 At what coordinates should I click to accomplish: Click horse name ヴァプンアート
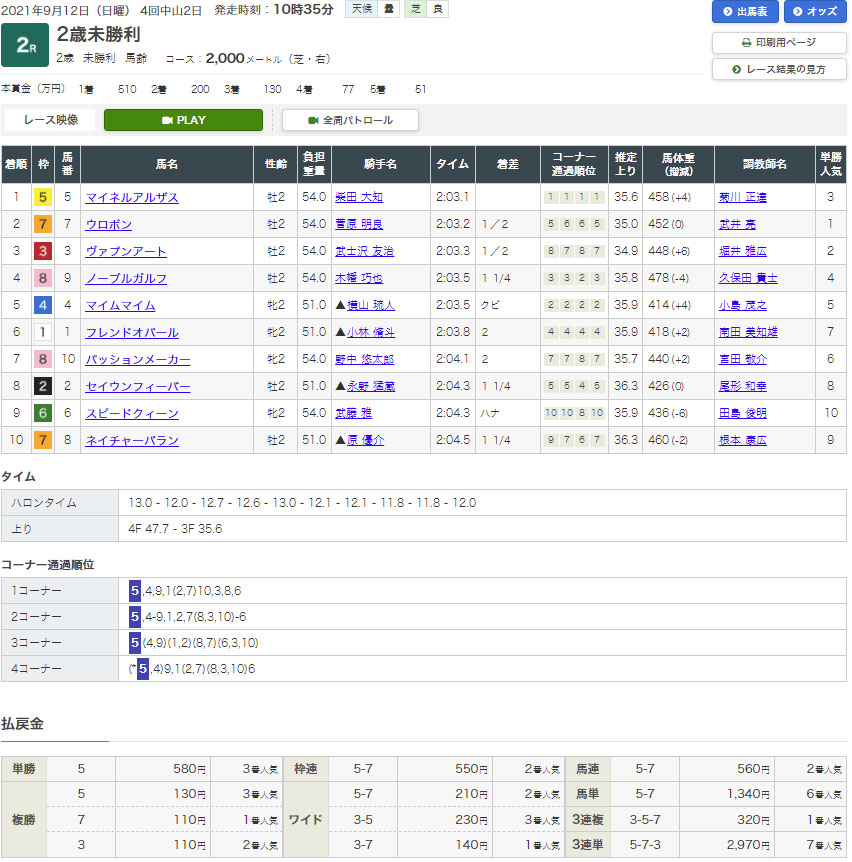point(126,252)
